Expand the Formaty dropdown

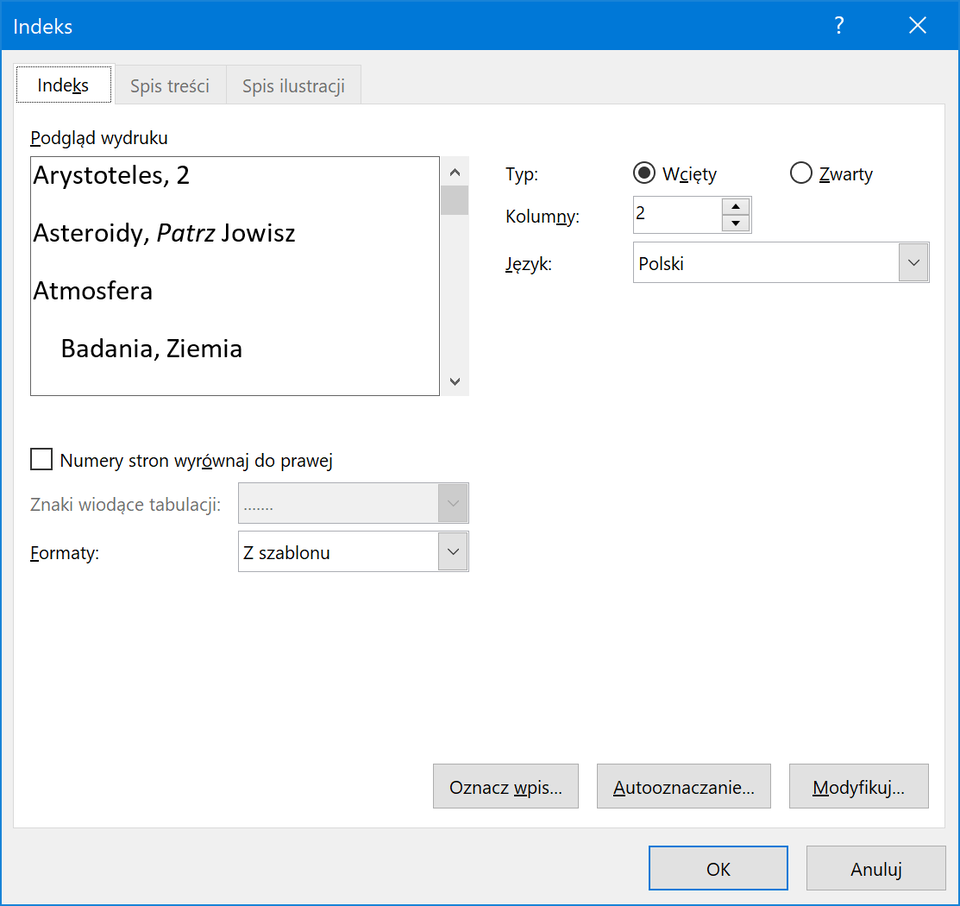pyautogui.click(x=453, y=552)
